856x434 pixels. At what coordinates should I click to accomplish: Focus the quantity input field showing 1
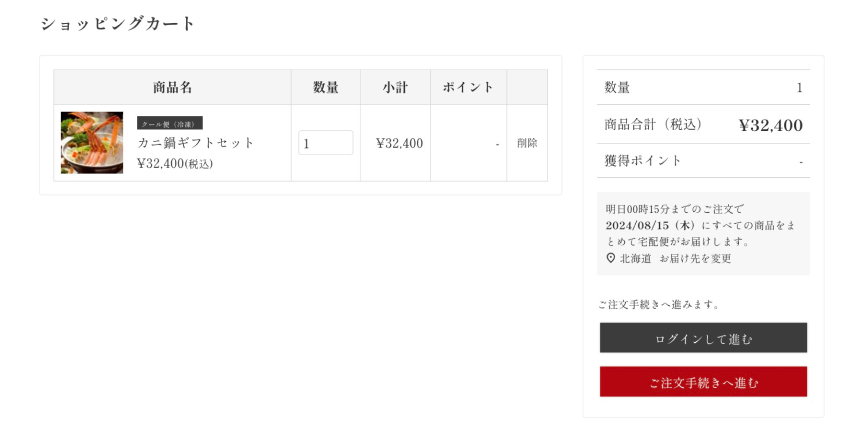325,143
